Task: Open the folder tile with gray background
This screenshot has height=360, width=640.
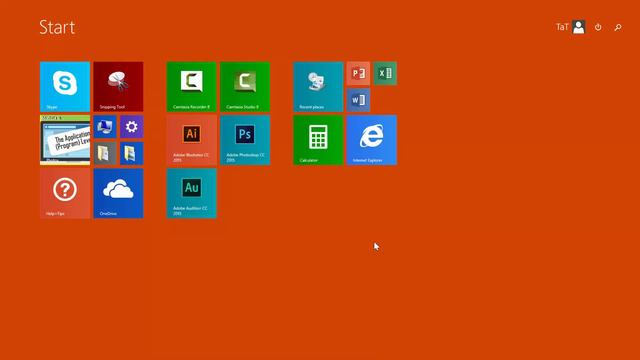Action: pyautogui.click(x=105, y=153)
